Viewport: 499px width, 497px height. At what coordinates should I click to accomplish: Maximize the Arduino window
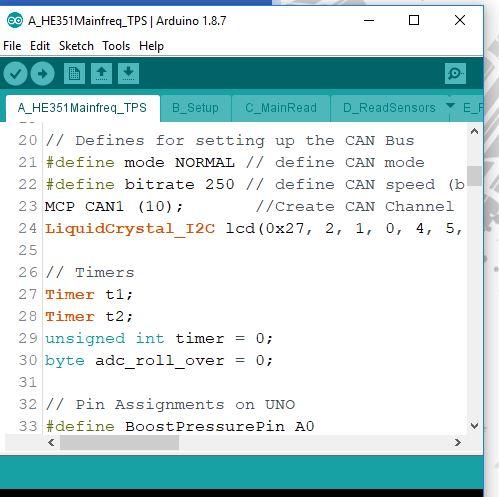[414, 21]
